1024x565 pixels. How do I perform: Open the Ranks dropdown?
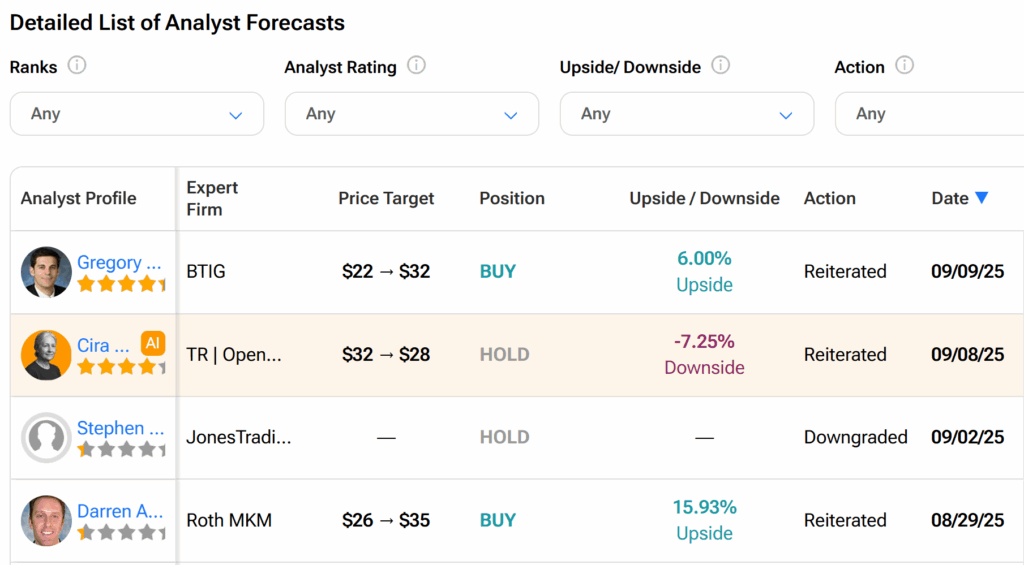coord(137,114)
